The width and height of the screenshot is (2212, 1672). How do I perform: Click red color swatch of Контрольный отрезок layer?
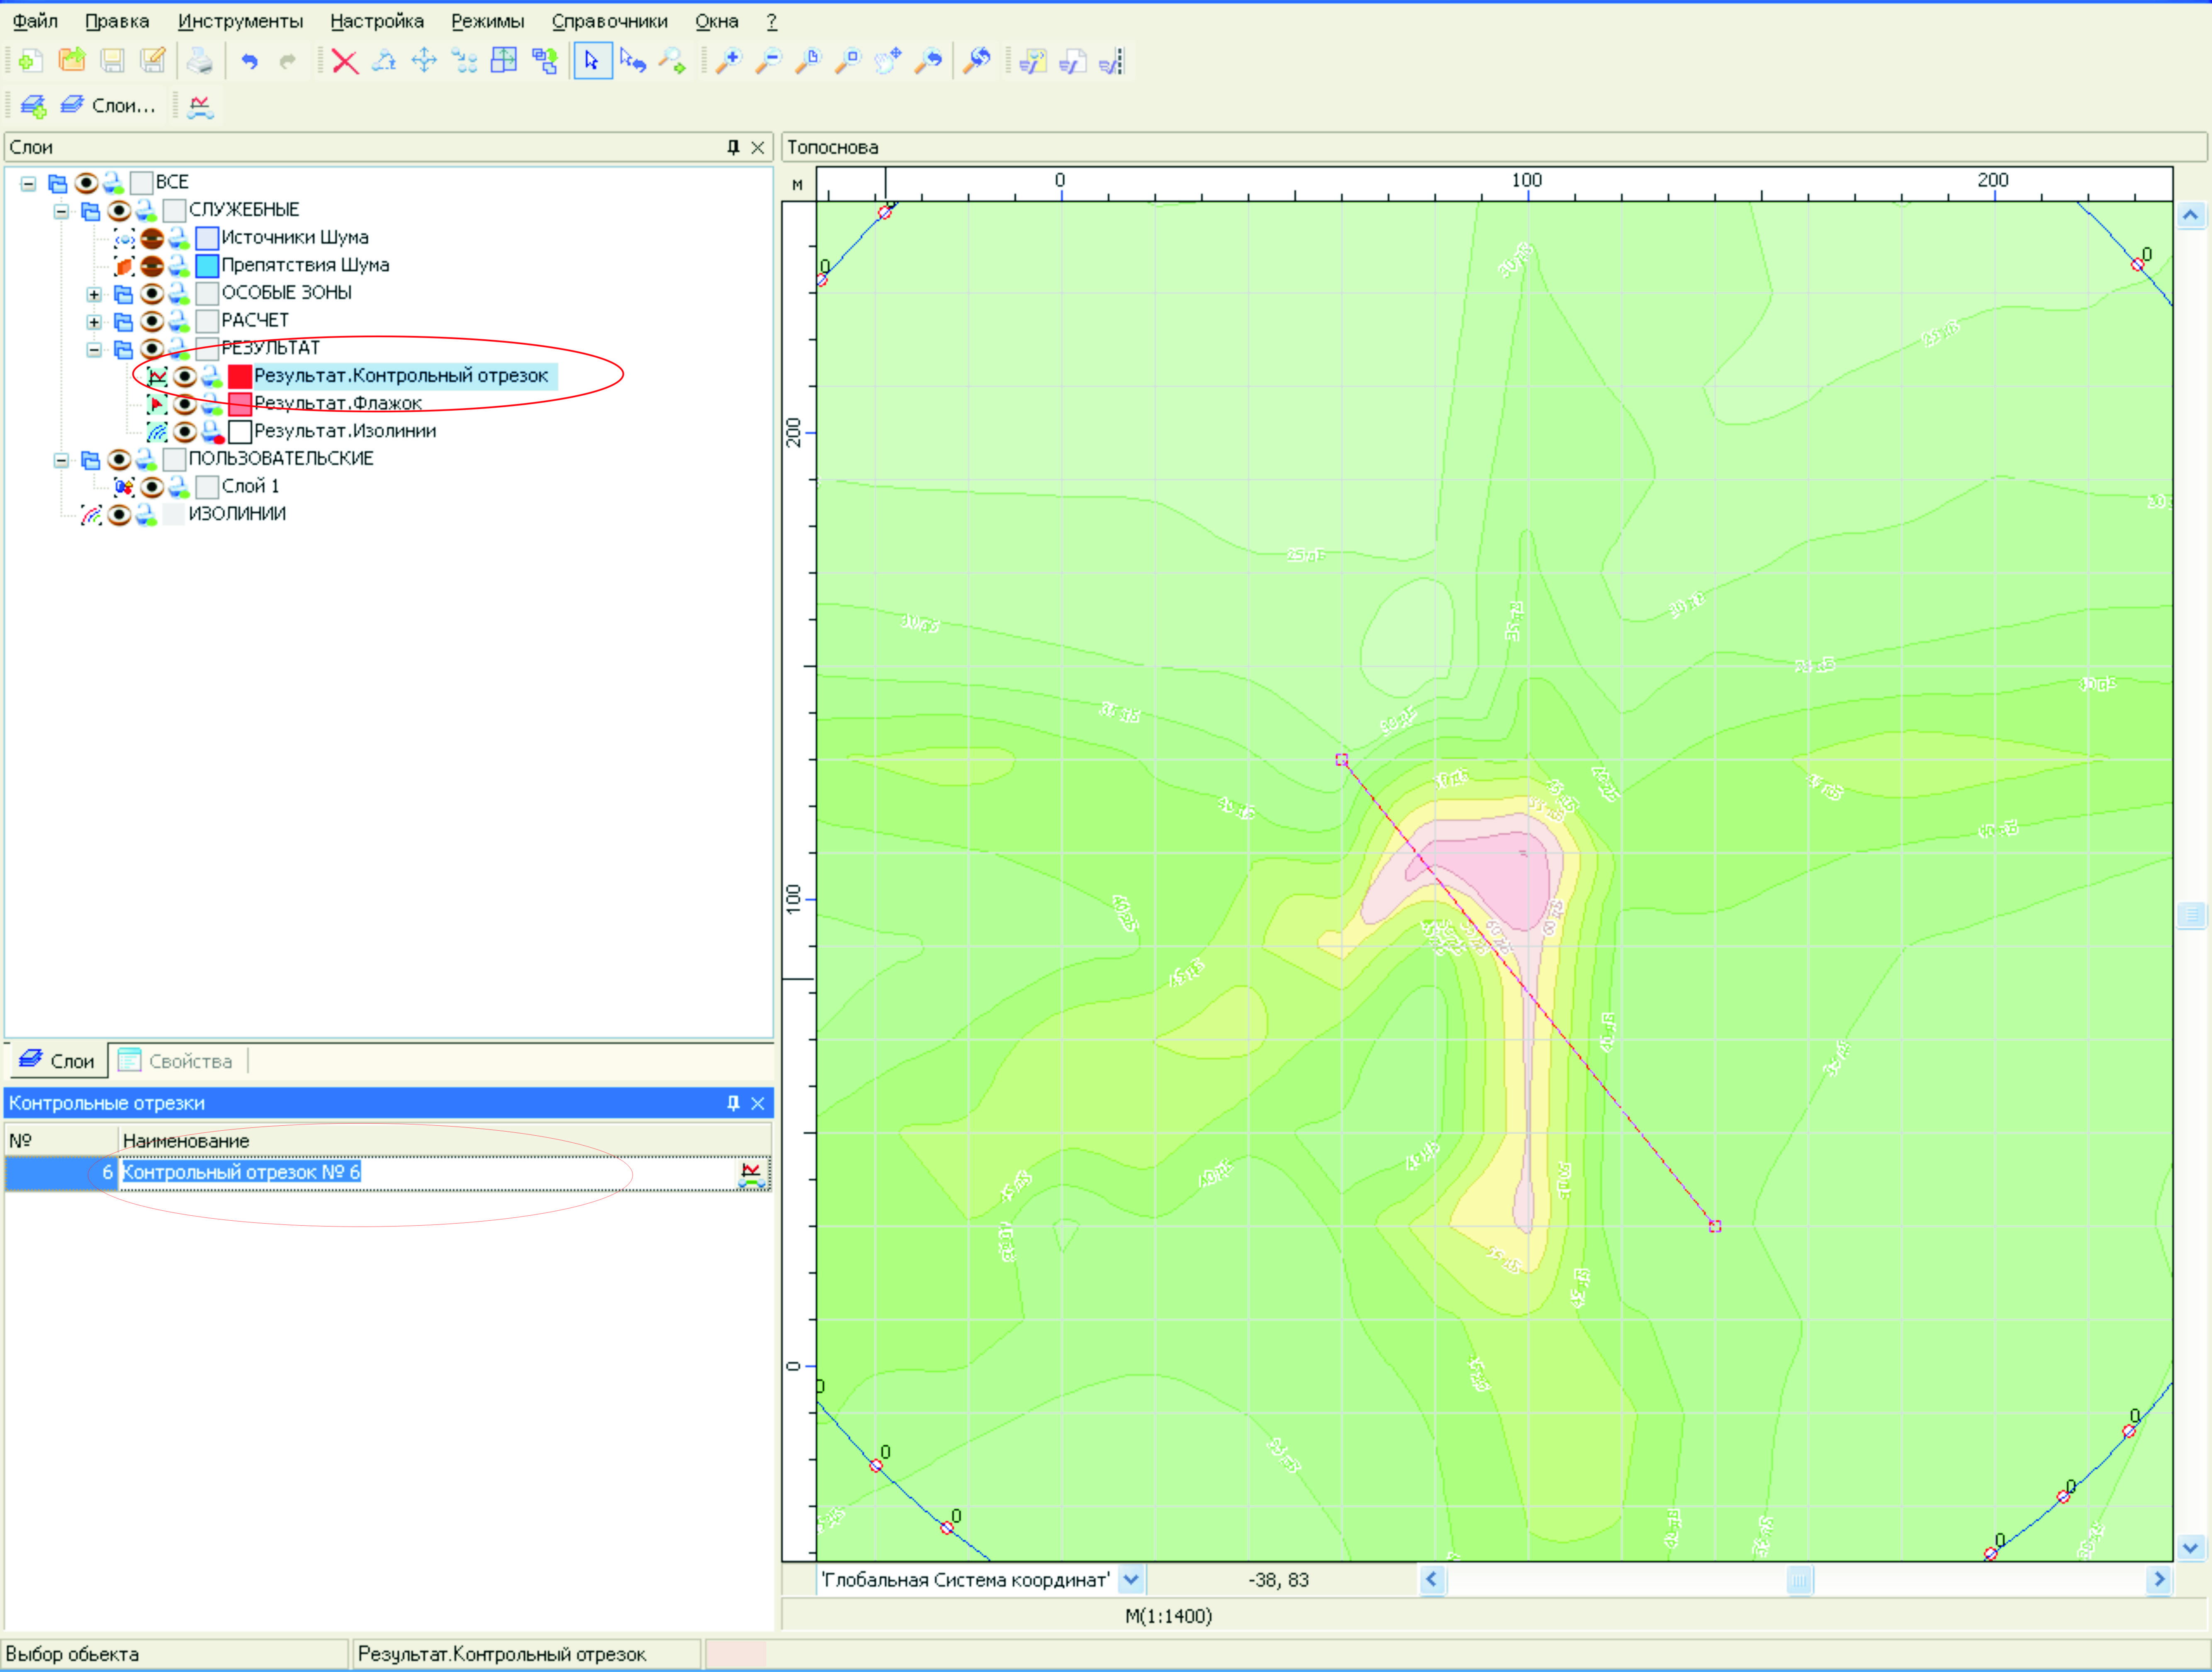click(x=240, y=376)
